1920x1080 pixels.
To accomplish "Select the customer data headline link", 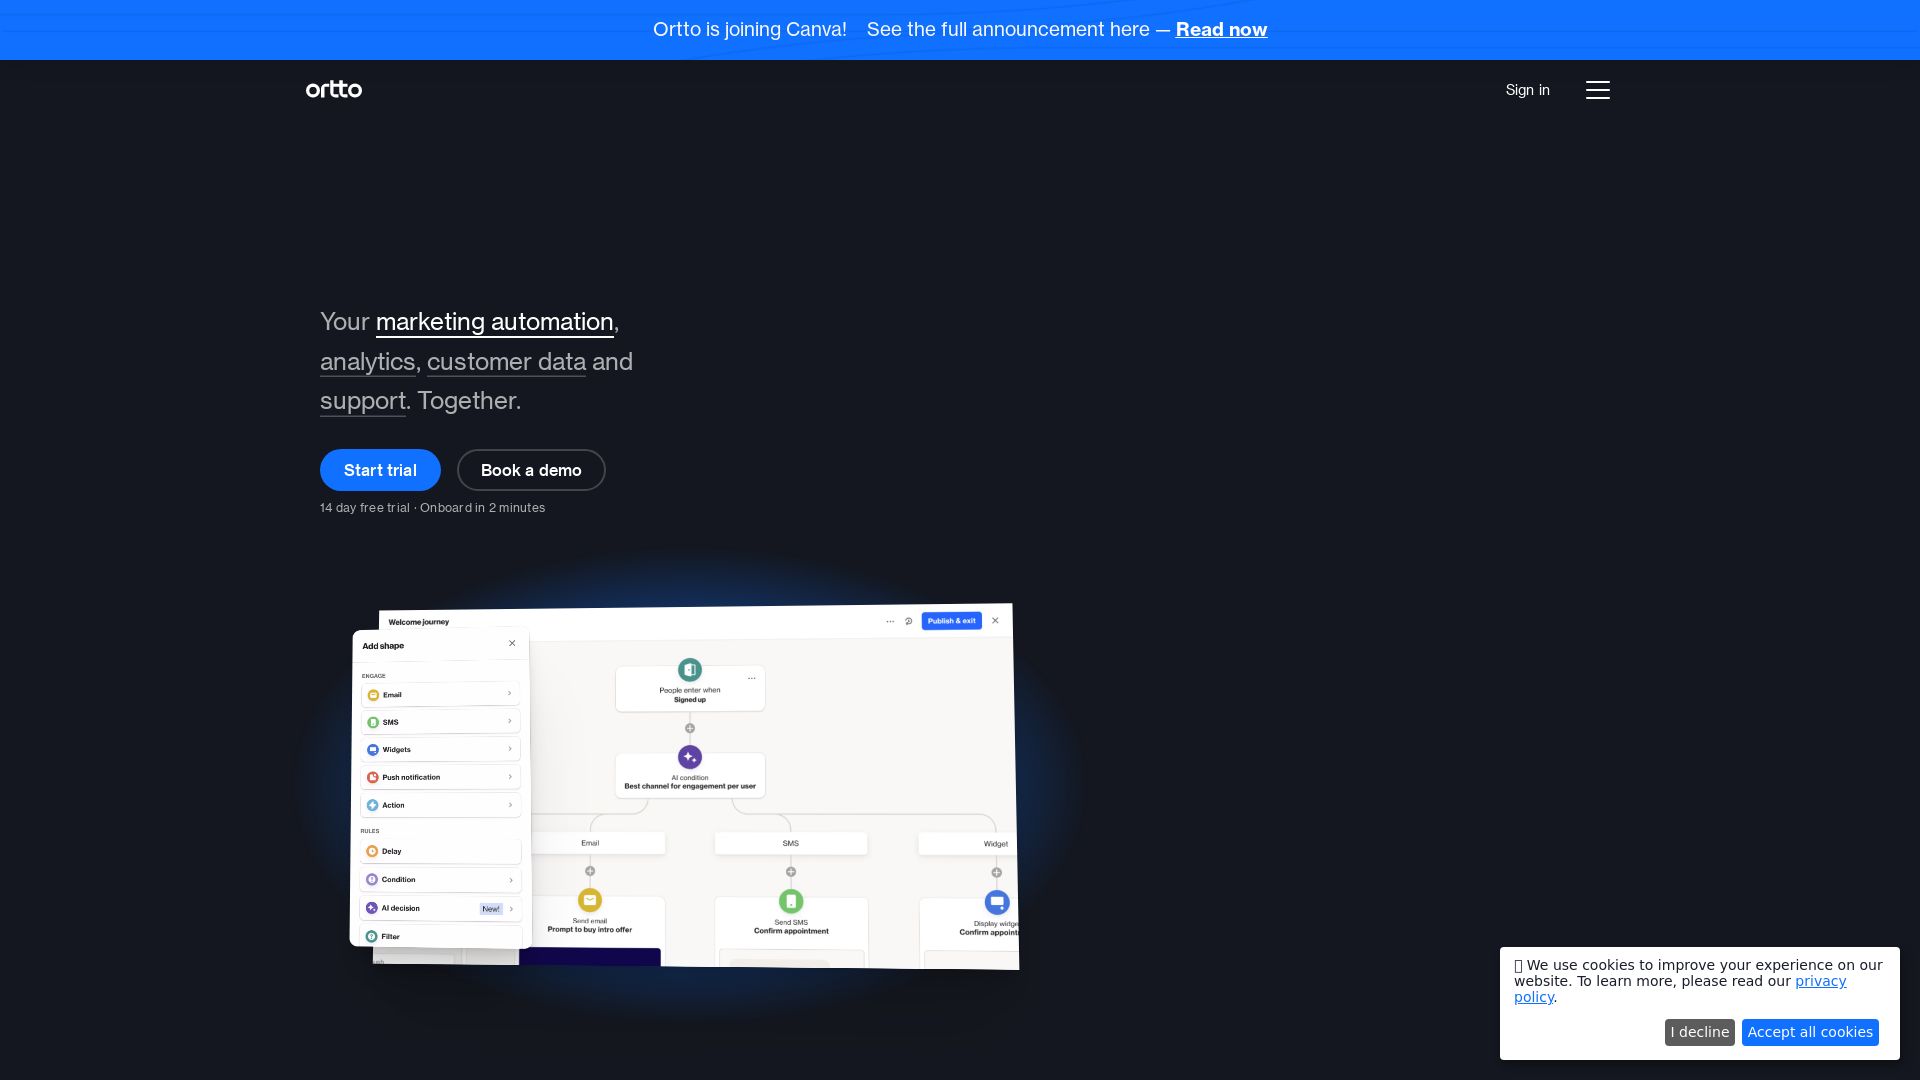I will pos(506,362).
